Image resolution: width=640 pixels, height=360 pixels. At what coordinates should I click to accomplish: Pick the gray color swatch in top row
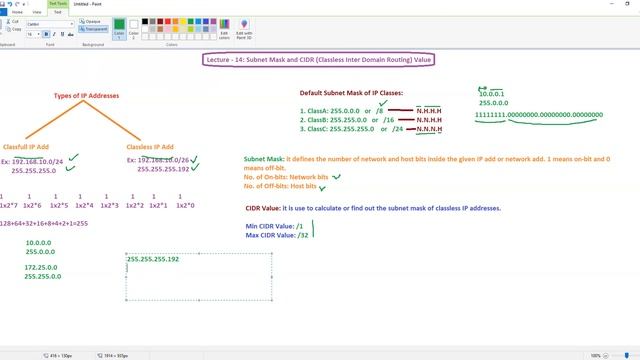(x=153, y=21)
